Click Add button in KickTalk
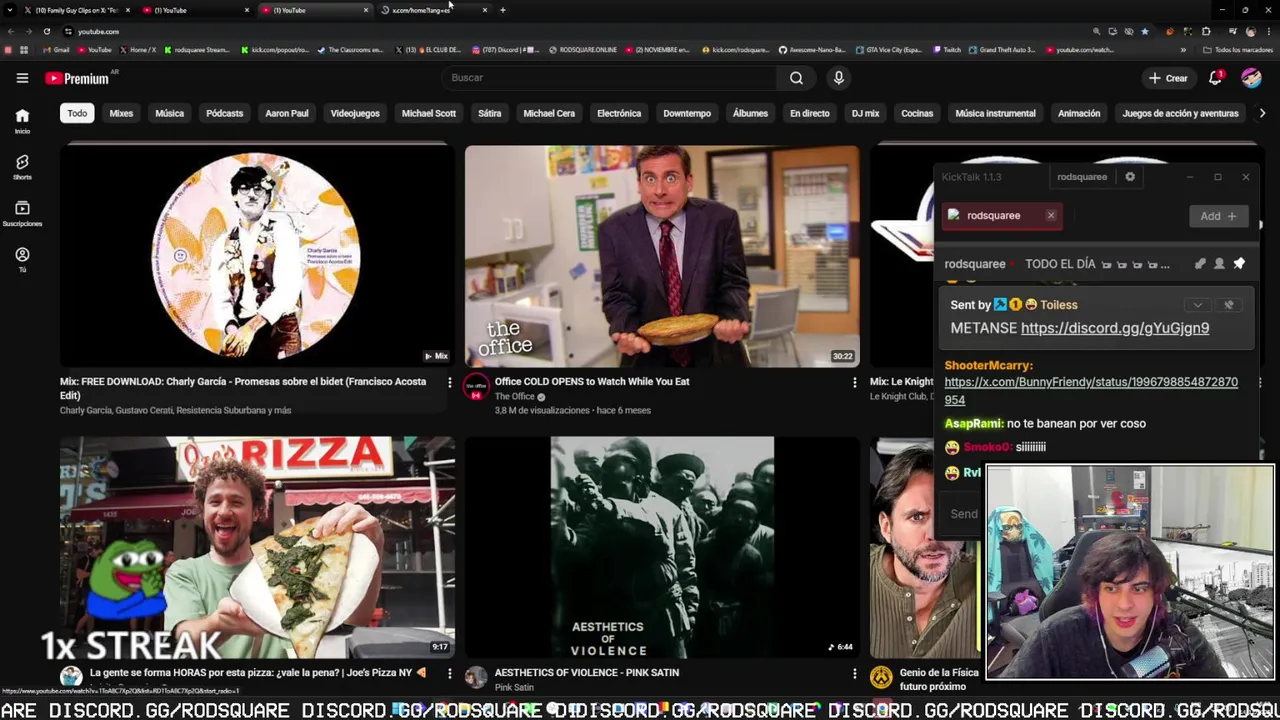Image resolution: width=1280 pixels, height=720 pixels. [1218, 216]
